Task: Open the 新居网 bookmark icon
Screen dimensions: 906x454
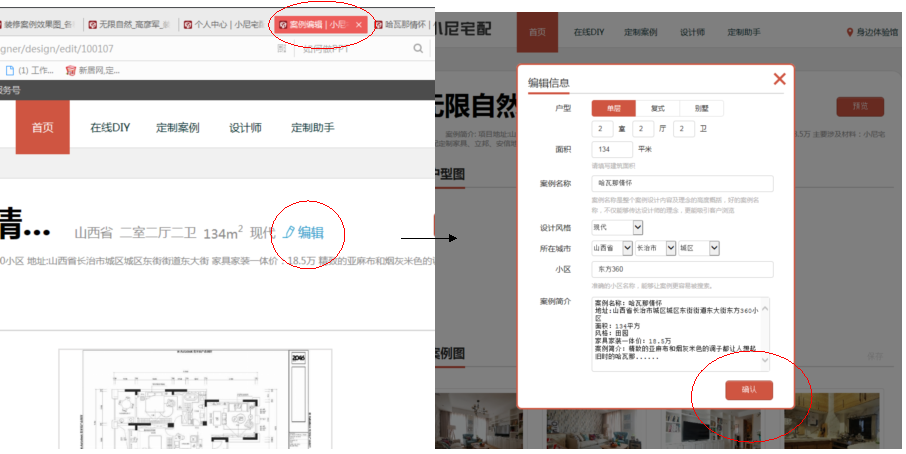Action: click(x=71, y=71)
